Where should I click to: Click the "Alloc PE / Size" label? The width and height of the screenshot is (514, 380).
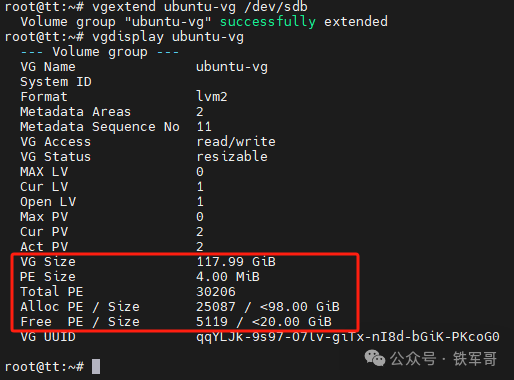(80, 307)
